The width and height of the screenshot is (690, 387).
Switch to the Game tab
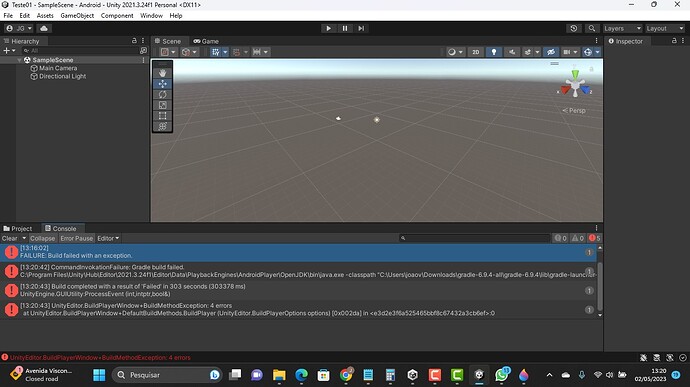206,41
